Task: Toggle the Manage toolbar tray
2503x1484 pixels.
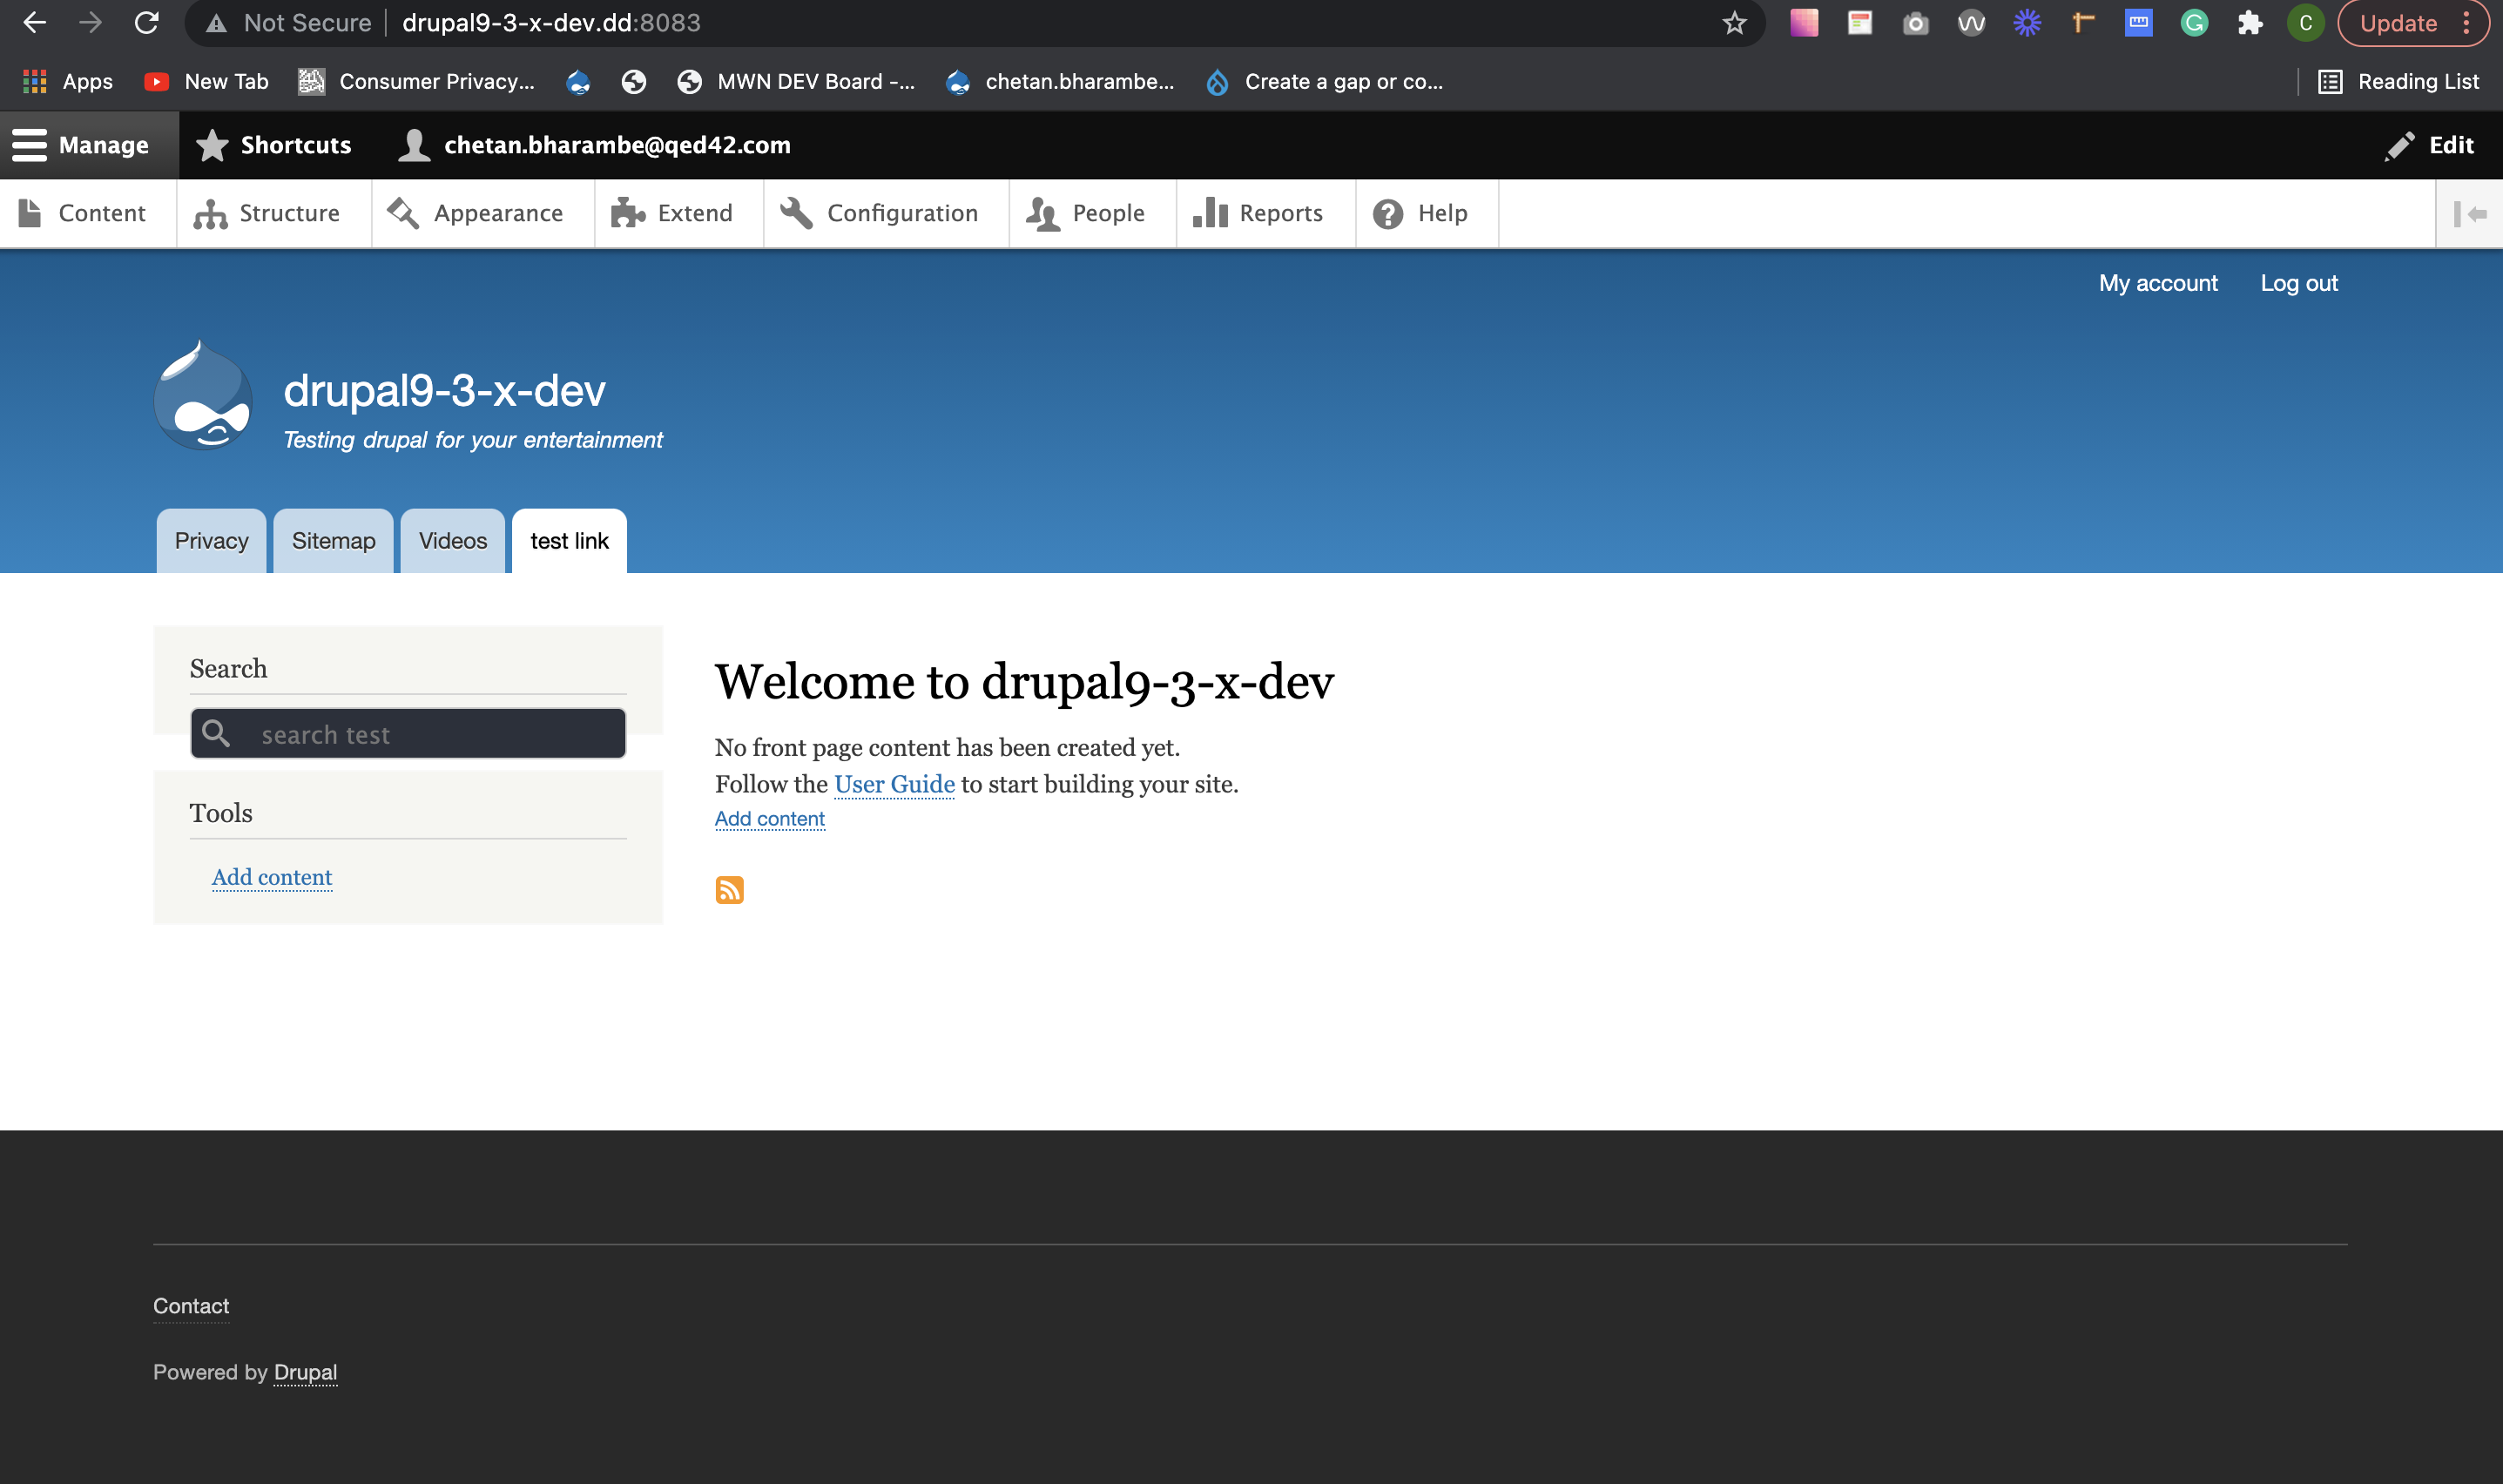Action: click(x=82, y=145)
